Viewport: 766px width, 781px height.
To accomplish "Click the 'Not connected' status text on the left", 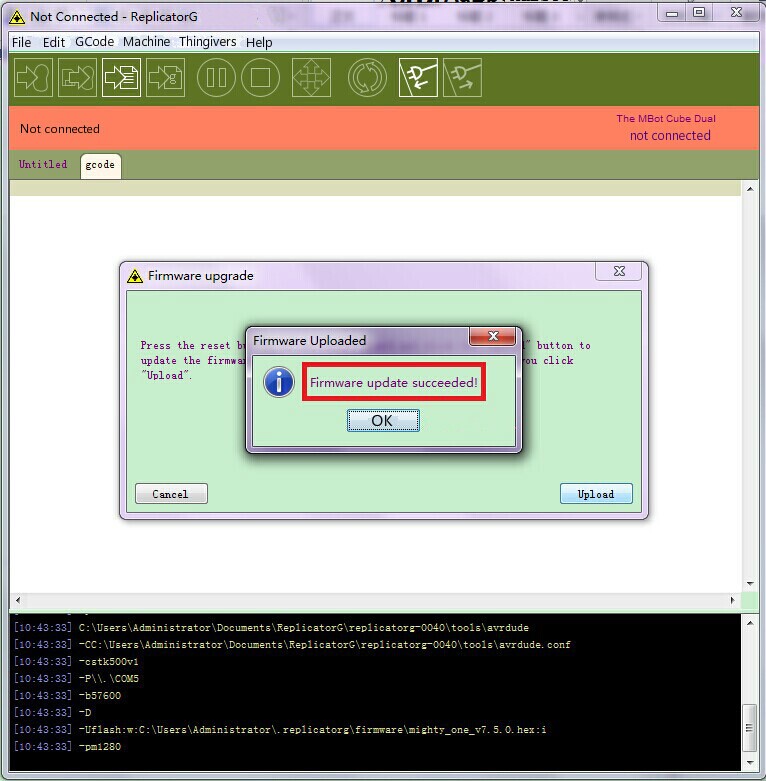I will click(60, 129).
